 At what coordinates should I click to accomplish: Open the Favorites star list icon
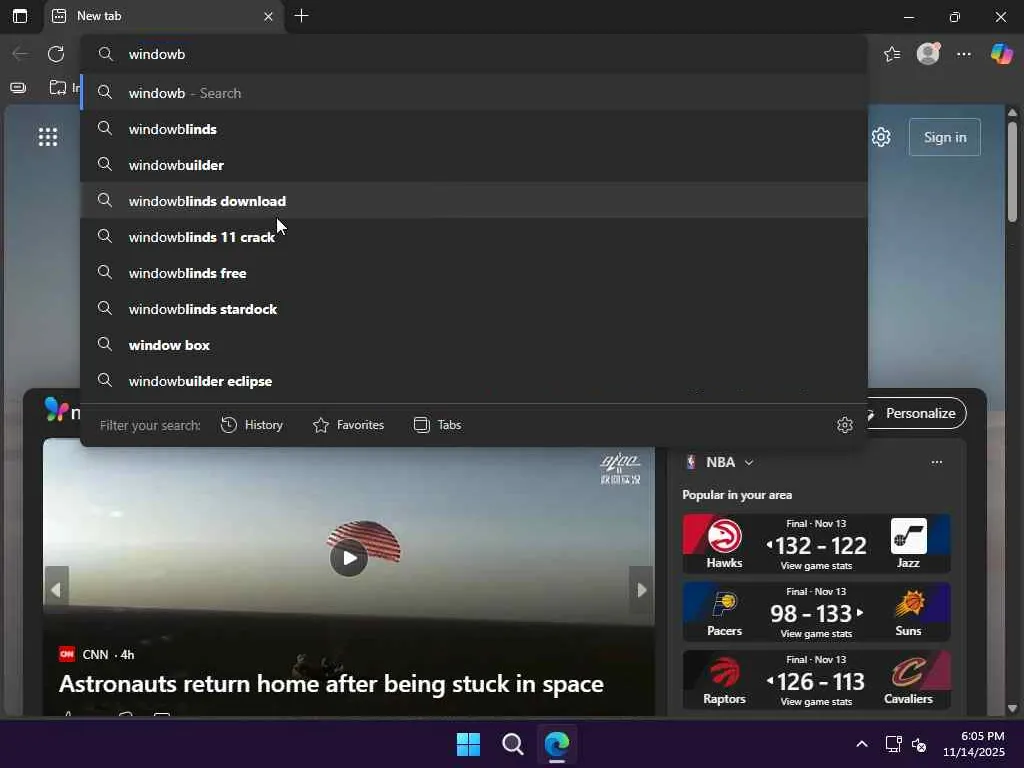pyautogui.click(x=892, y=54)
